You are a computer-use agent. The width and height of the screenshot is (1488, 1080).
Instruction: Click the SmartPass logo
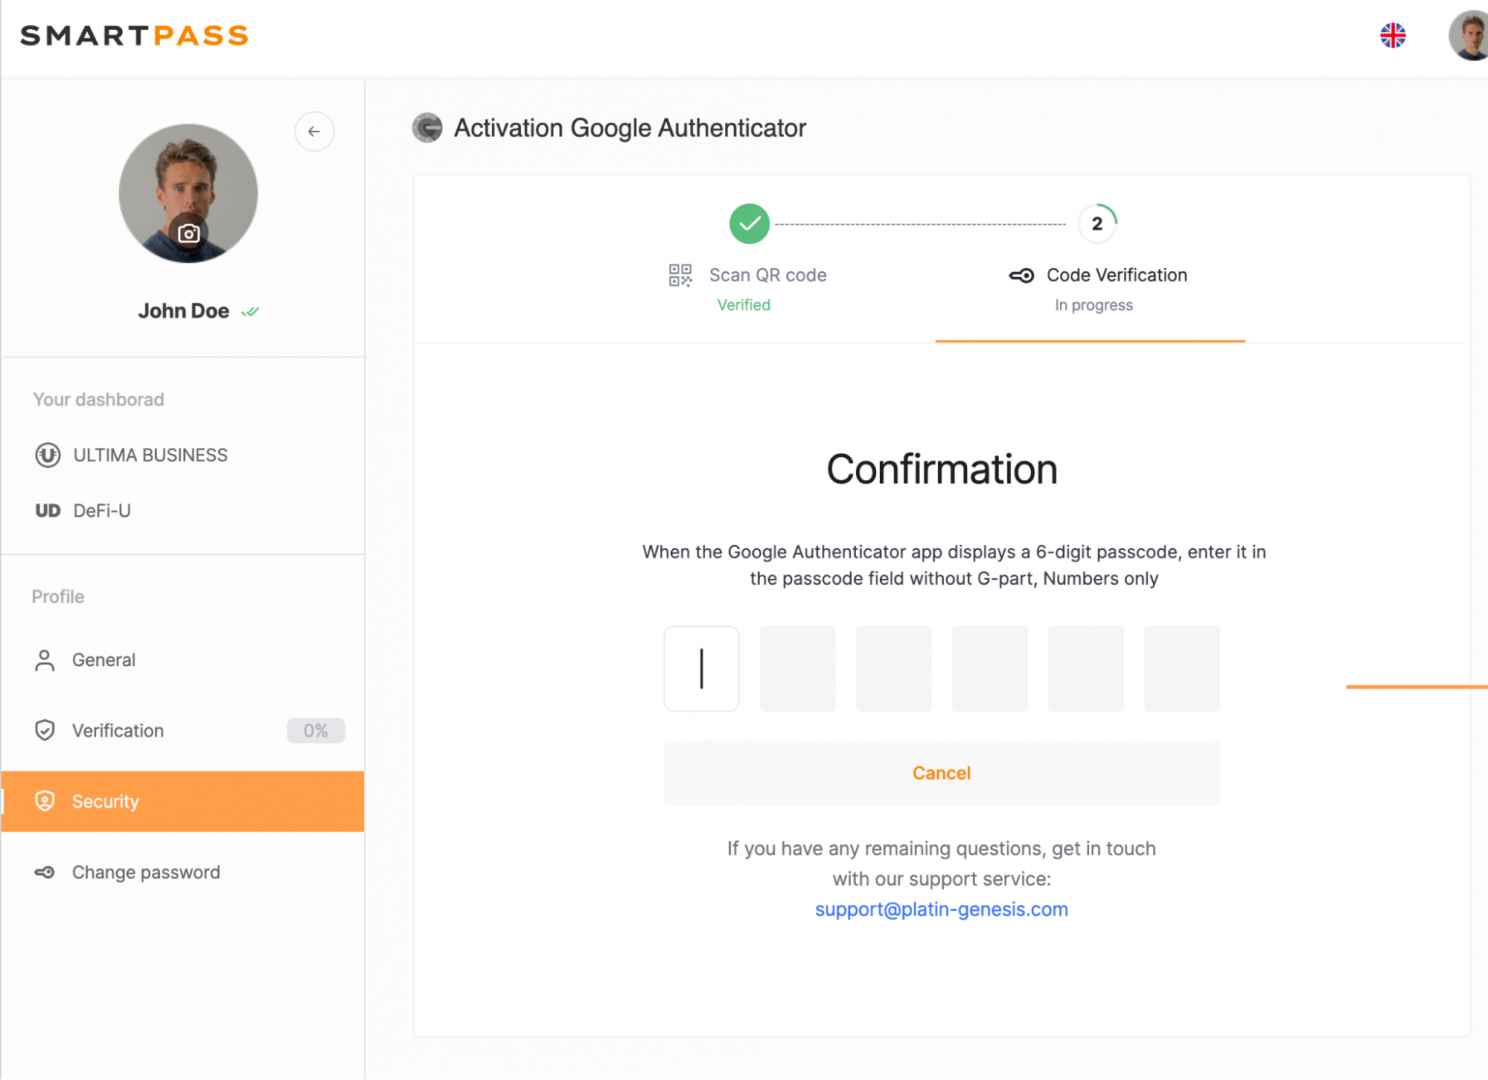click(x=134, y=36)
